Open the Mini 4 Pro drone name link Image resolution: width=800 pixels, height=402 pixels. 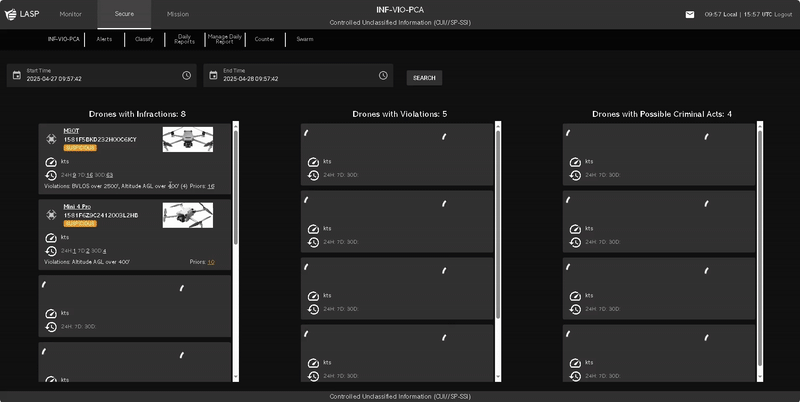77,207
